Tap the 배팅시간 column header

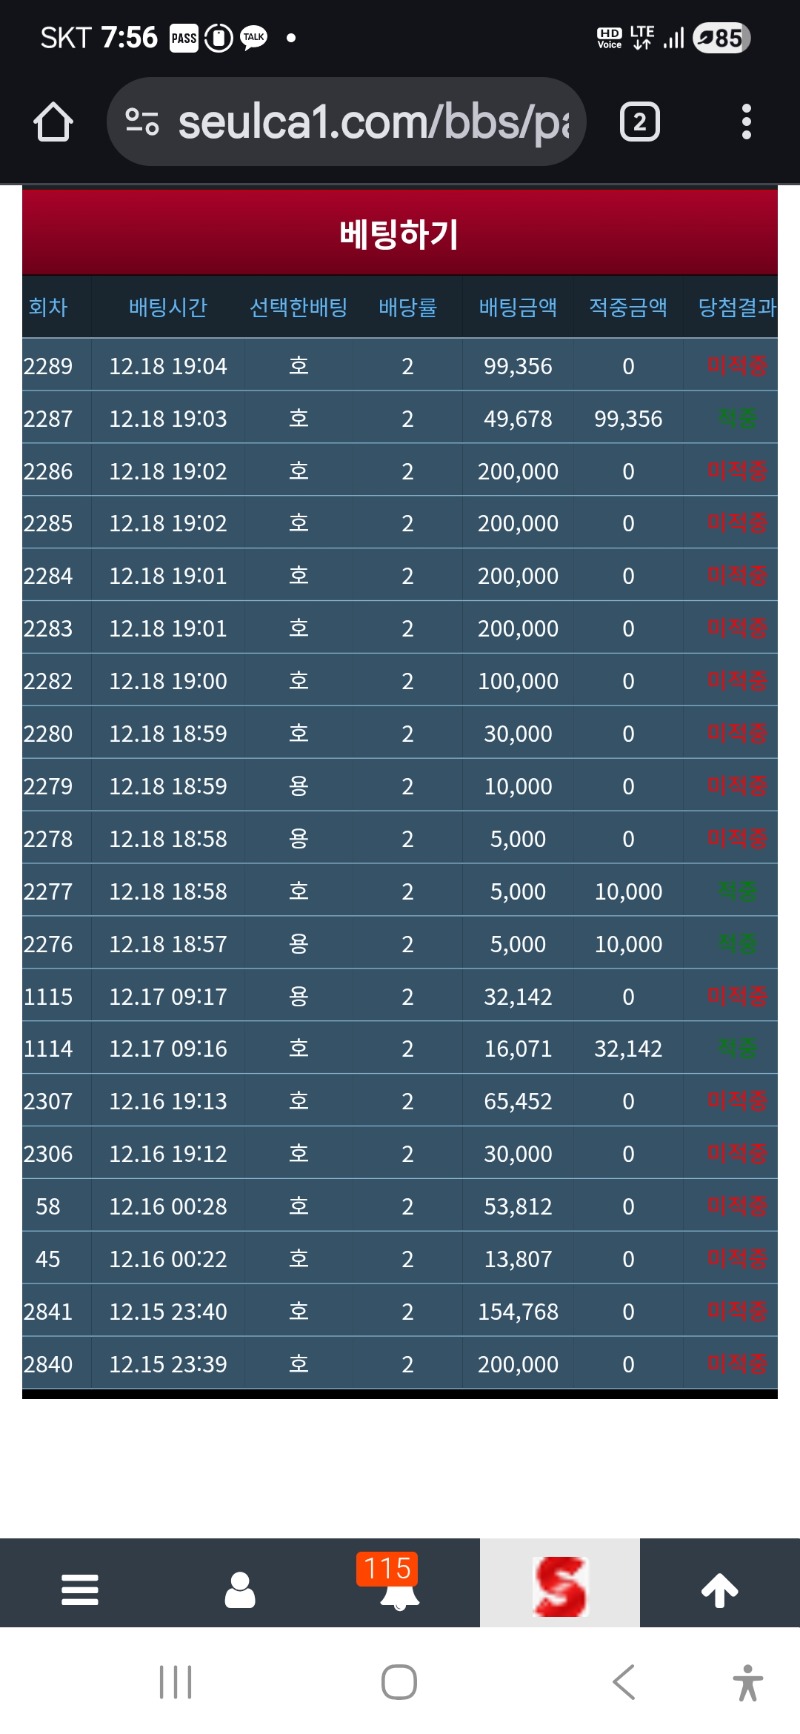[168, 307]
